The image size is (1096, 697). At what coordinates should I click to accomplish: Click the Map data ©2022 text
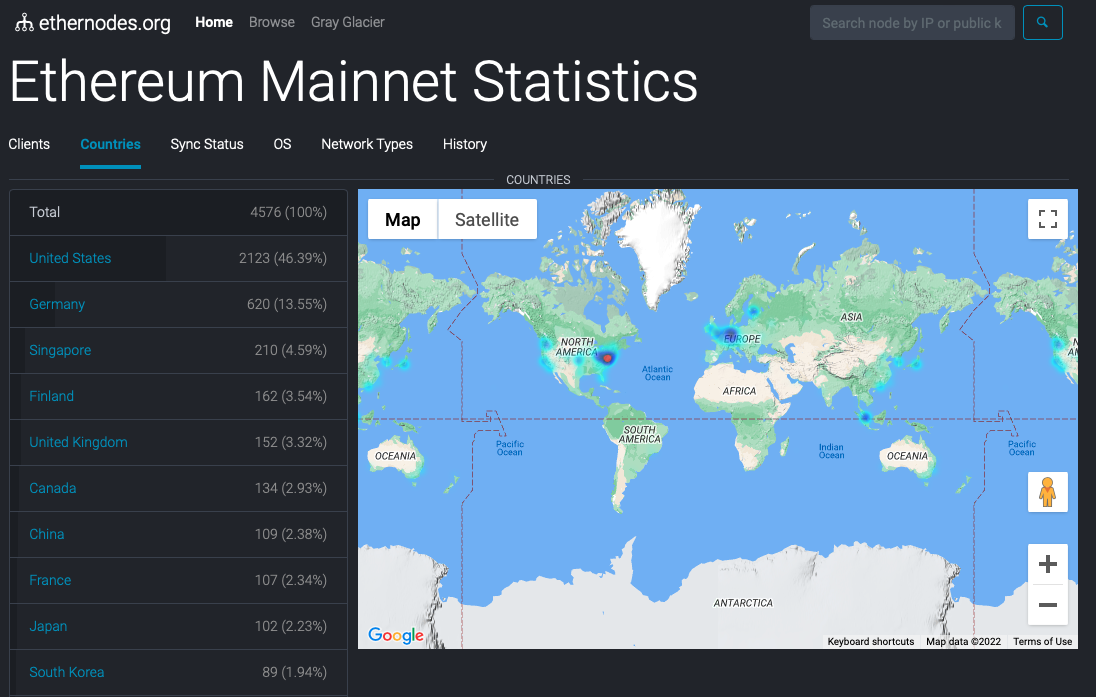(963, 641)
